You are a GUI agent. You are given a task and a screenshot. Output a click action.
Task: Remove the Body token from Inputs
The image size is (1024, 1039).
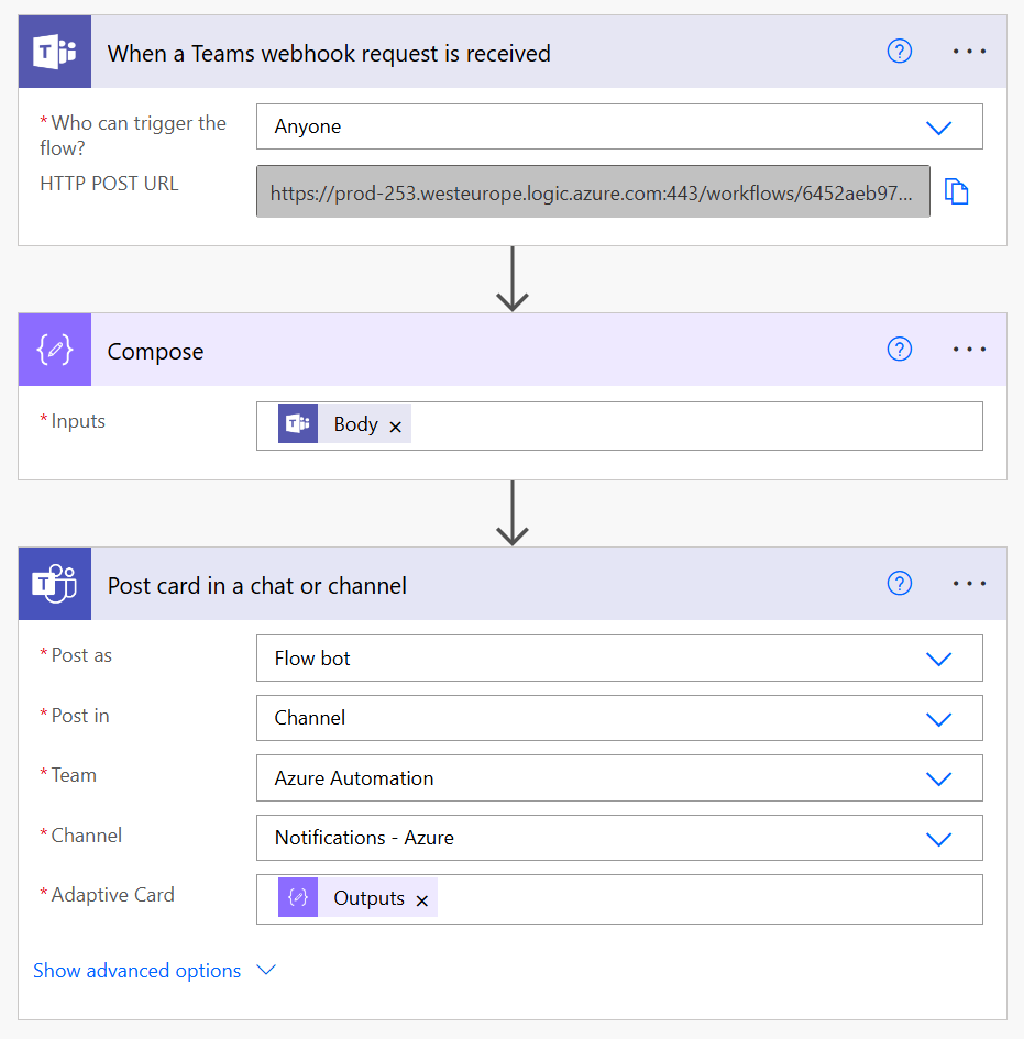coord(395,426)
